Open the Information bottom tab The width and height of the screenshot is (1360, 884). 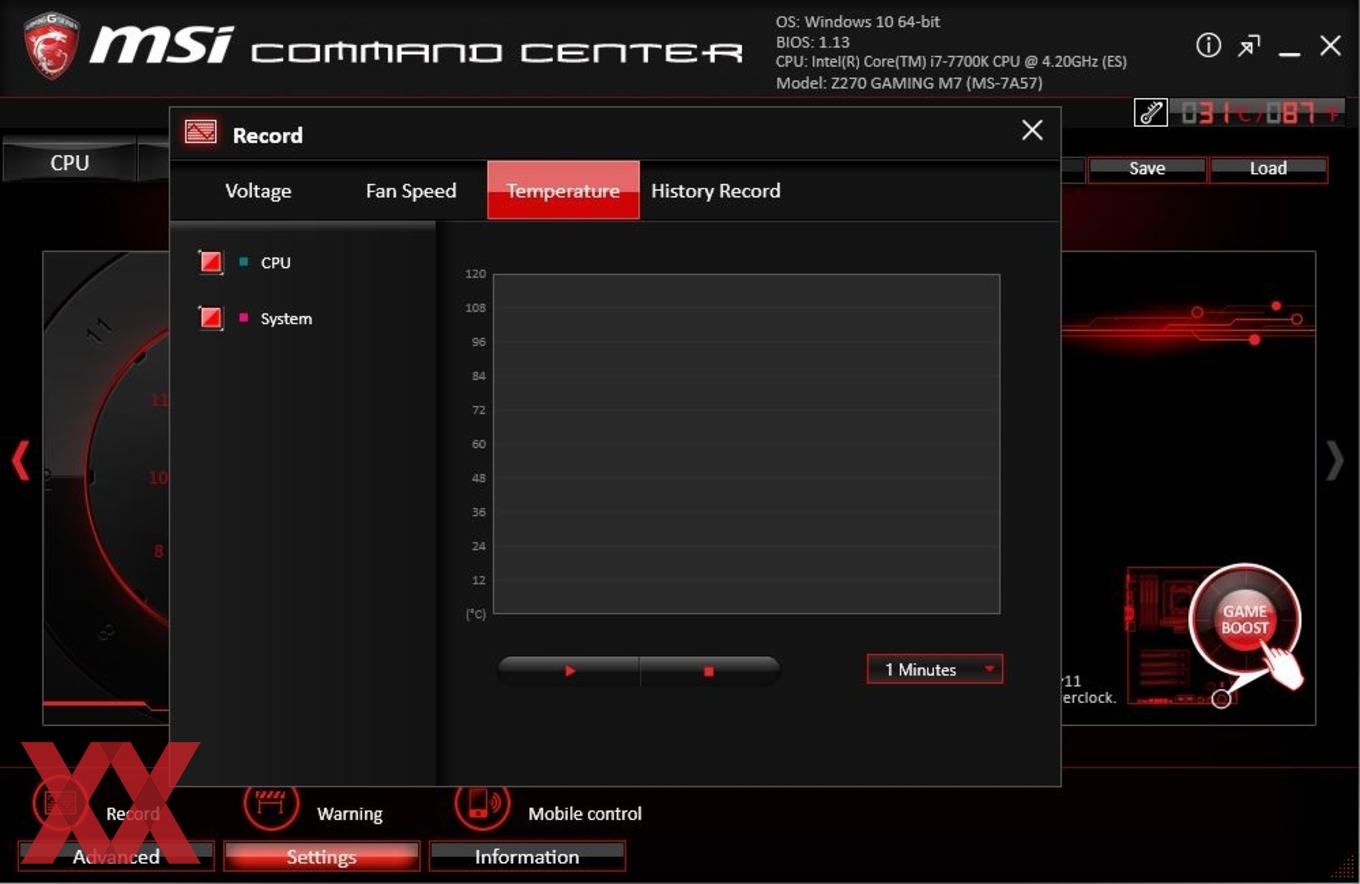(527, 857)
